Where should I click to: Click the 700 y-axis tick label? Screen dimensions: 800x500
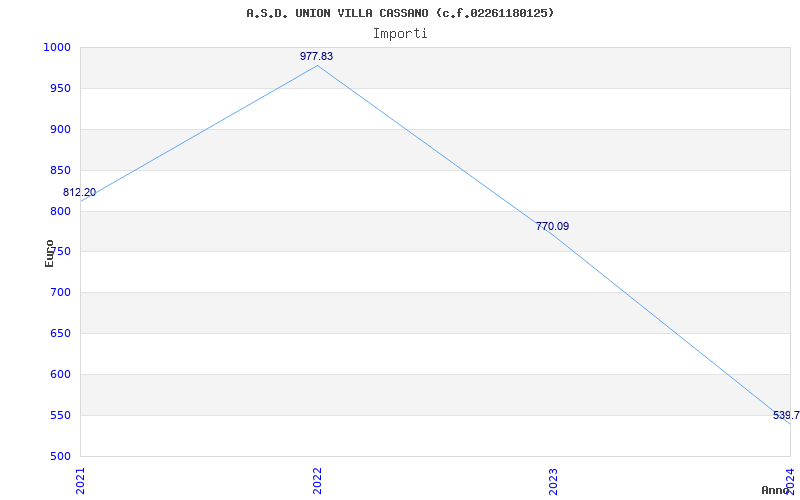tap(60, 292)
